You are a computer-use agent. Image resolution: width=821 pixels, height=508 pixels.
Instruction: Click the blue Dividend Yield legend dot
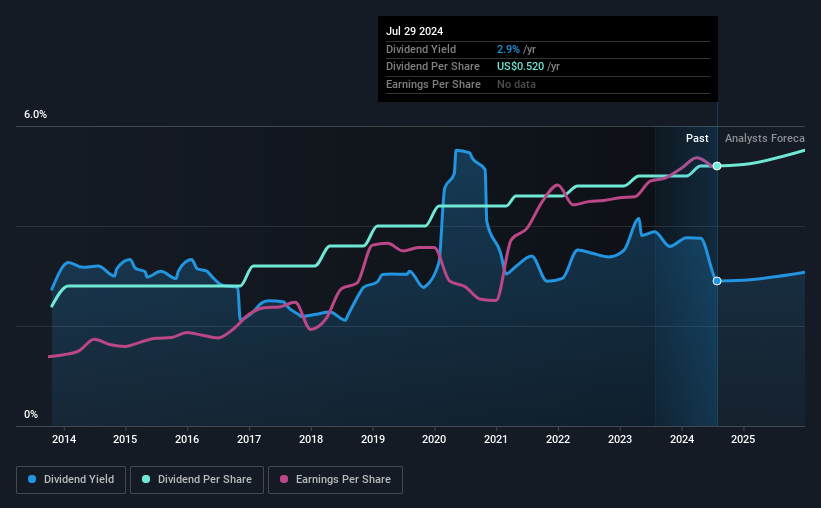[32, 479]
